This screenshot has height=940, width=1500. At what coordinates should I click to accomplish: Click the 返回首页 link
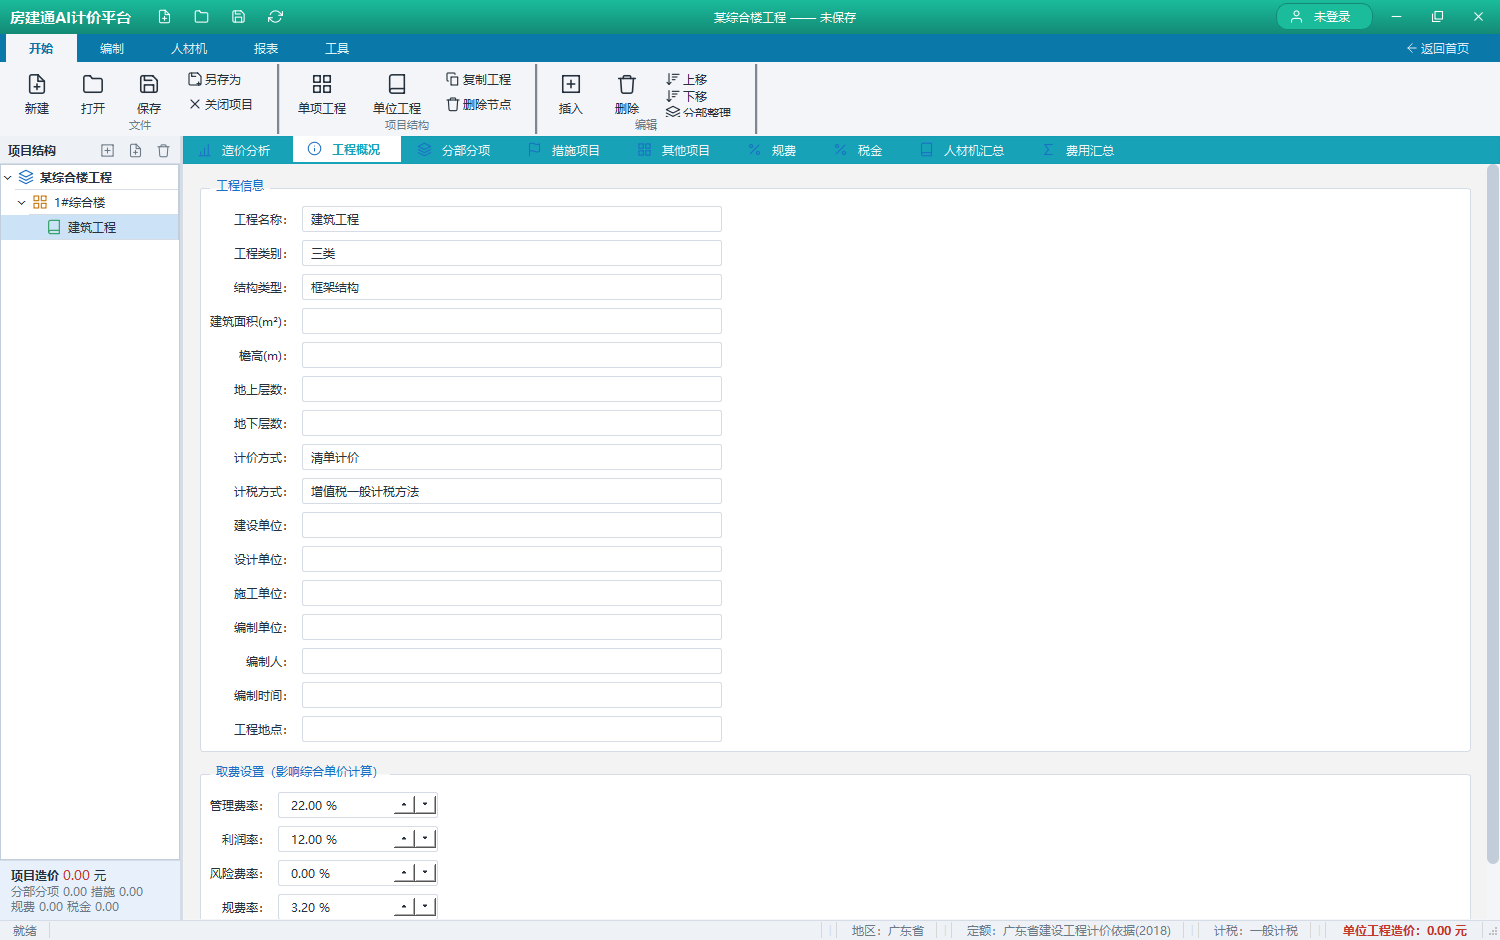pos(1438,48)
